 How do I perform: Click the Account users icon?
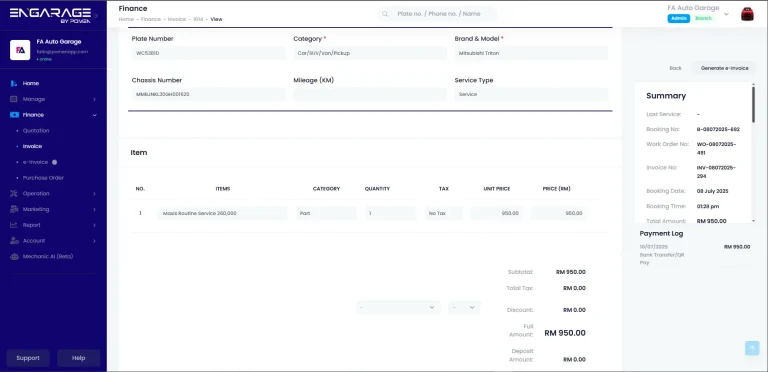14,241
